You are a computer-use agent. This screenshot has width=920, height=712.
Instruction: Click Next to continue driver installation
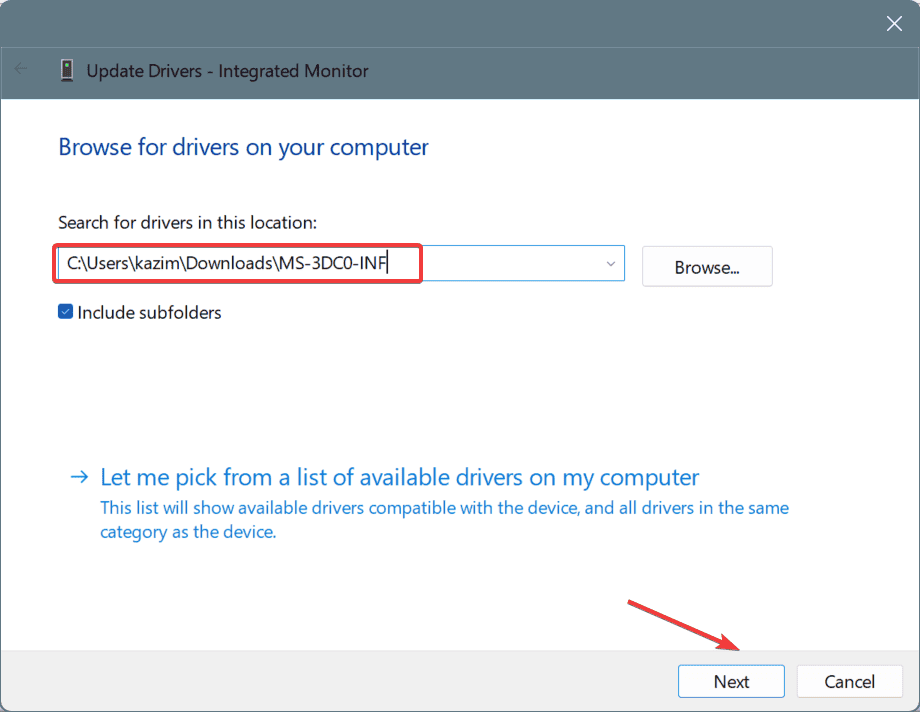click(731, 681)
